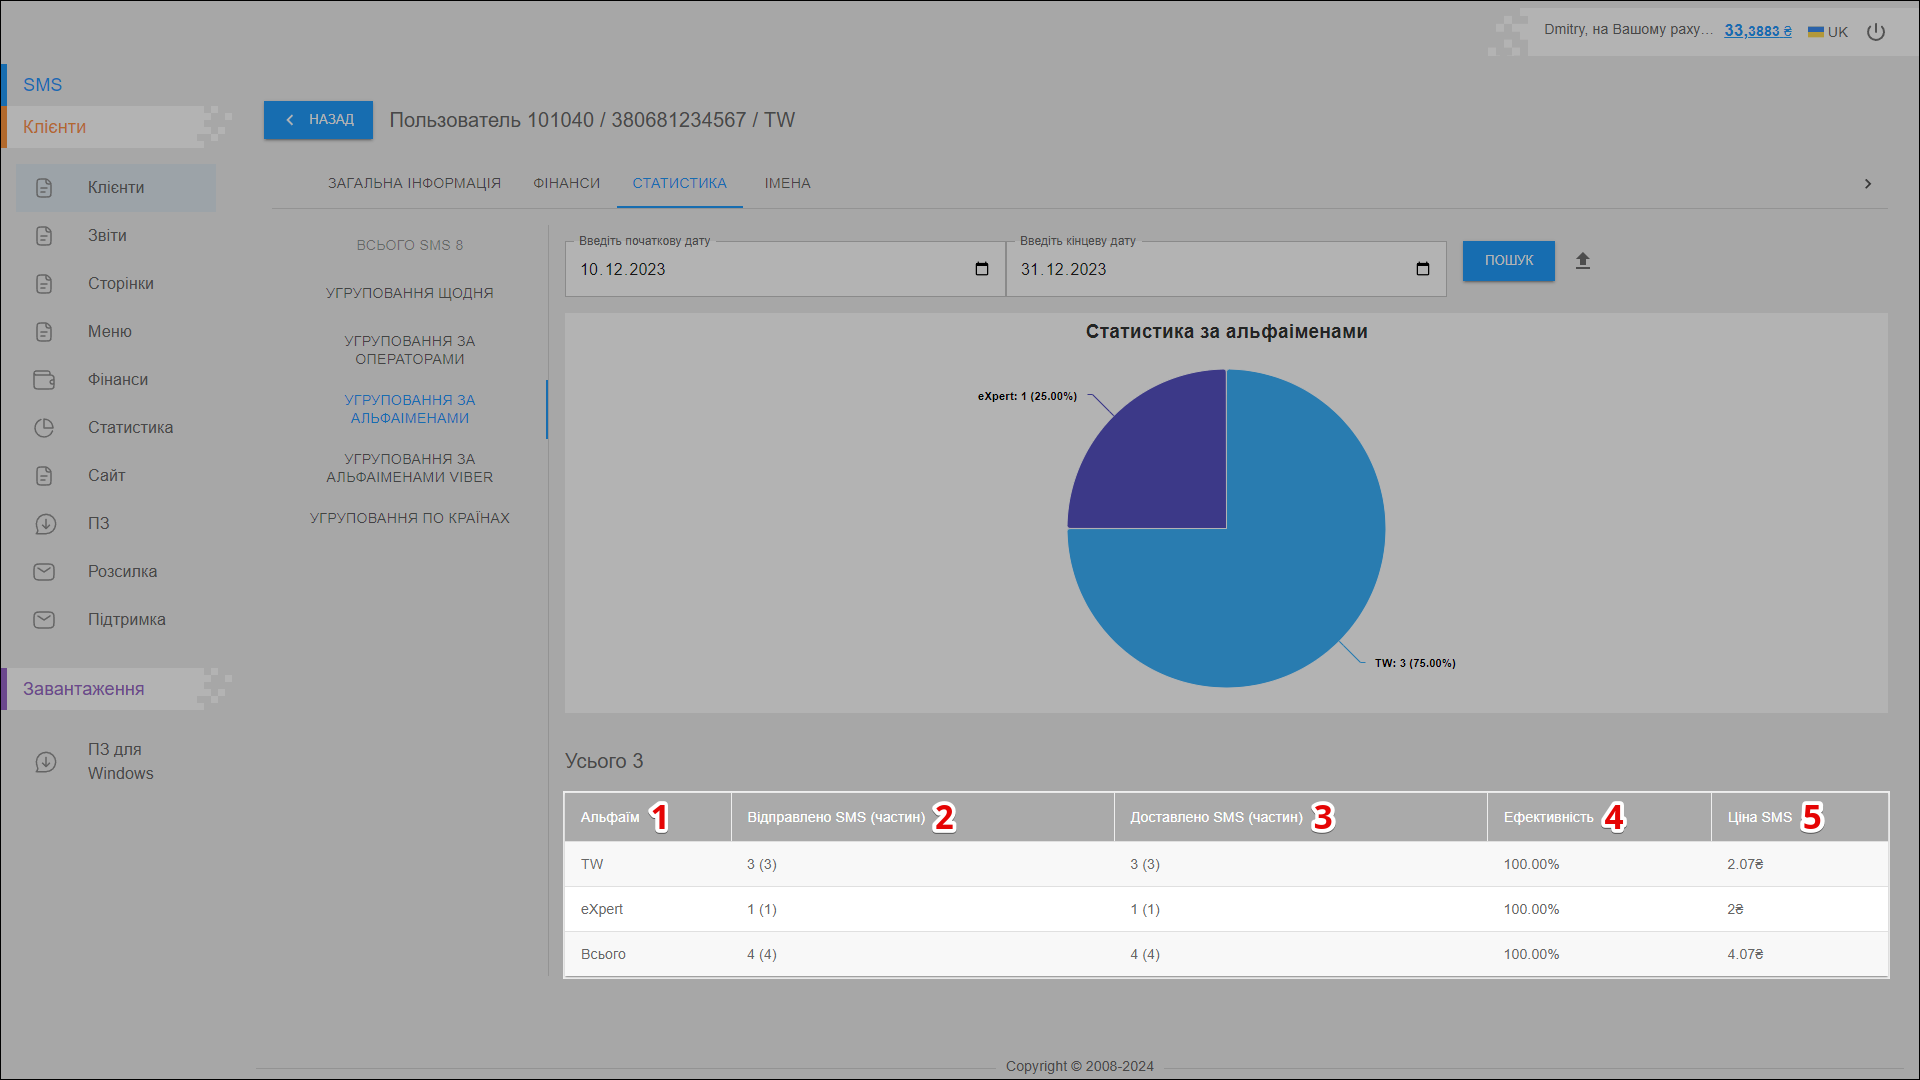Click the Розсилка envelope icon
Viewport: 1920px width, 1080px height.
tap(44, 572)
